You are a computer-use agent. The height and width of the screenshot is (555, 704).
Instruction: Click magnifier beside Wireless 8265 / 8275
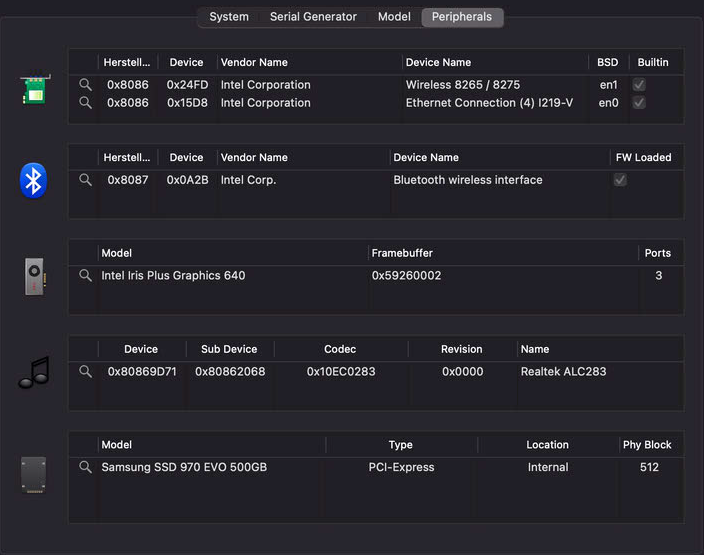pyautogui.click(x=85, y=85)
